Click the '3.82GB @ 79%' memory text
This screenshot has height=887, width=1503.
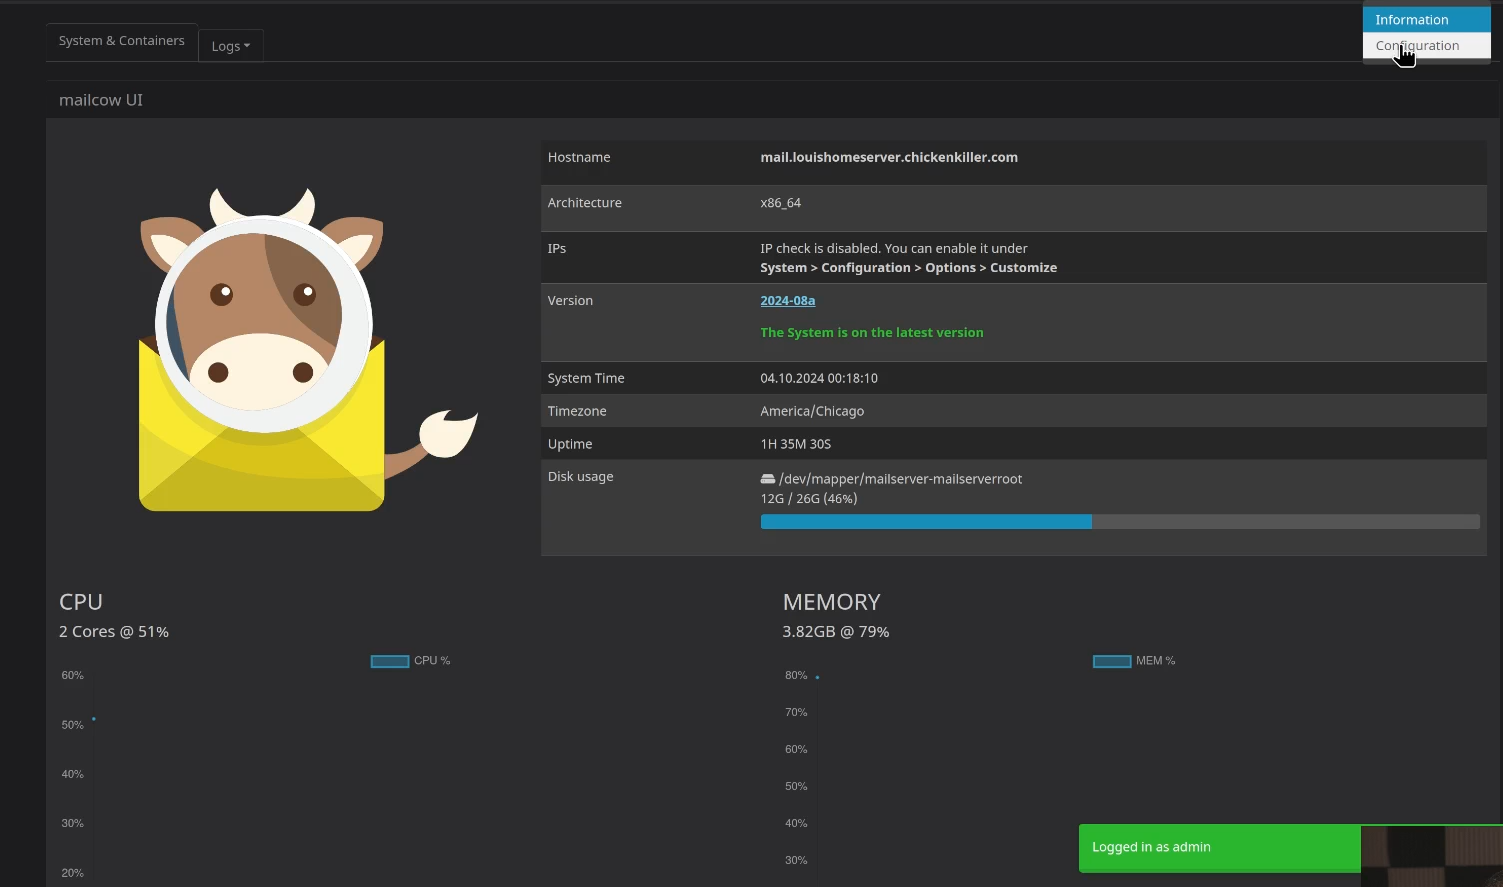(836, 632)
